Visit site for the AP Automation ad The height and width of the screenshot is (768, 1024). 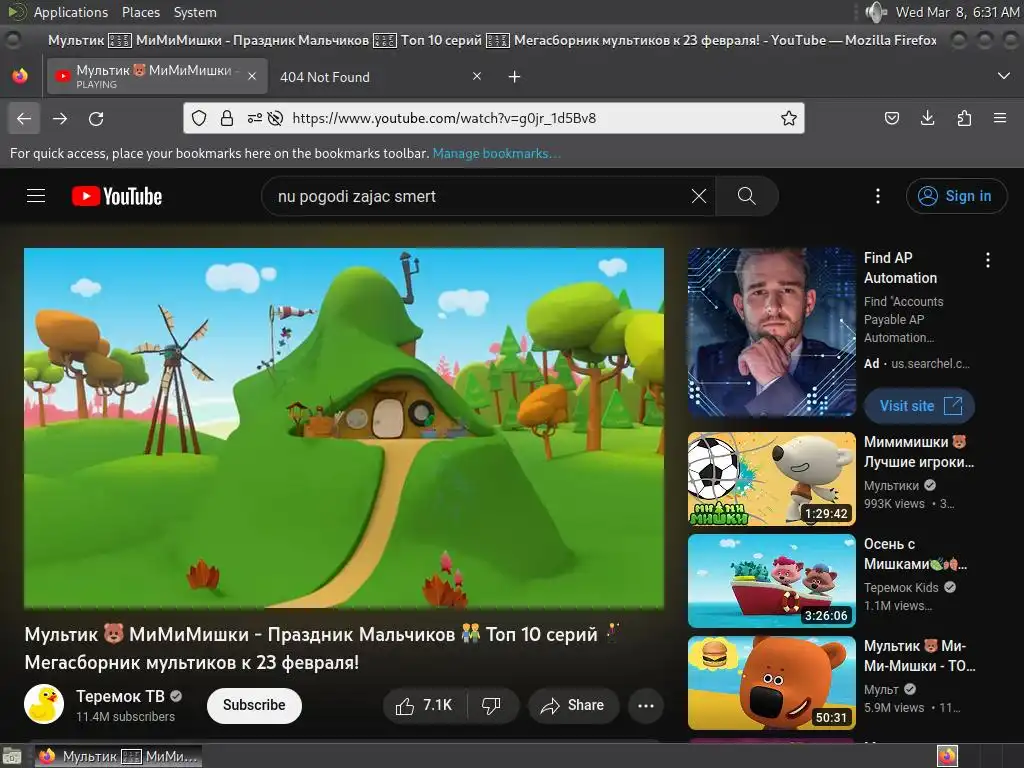(920, 406)
